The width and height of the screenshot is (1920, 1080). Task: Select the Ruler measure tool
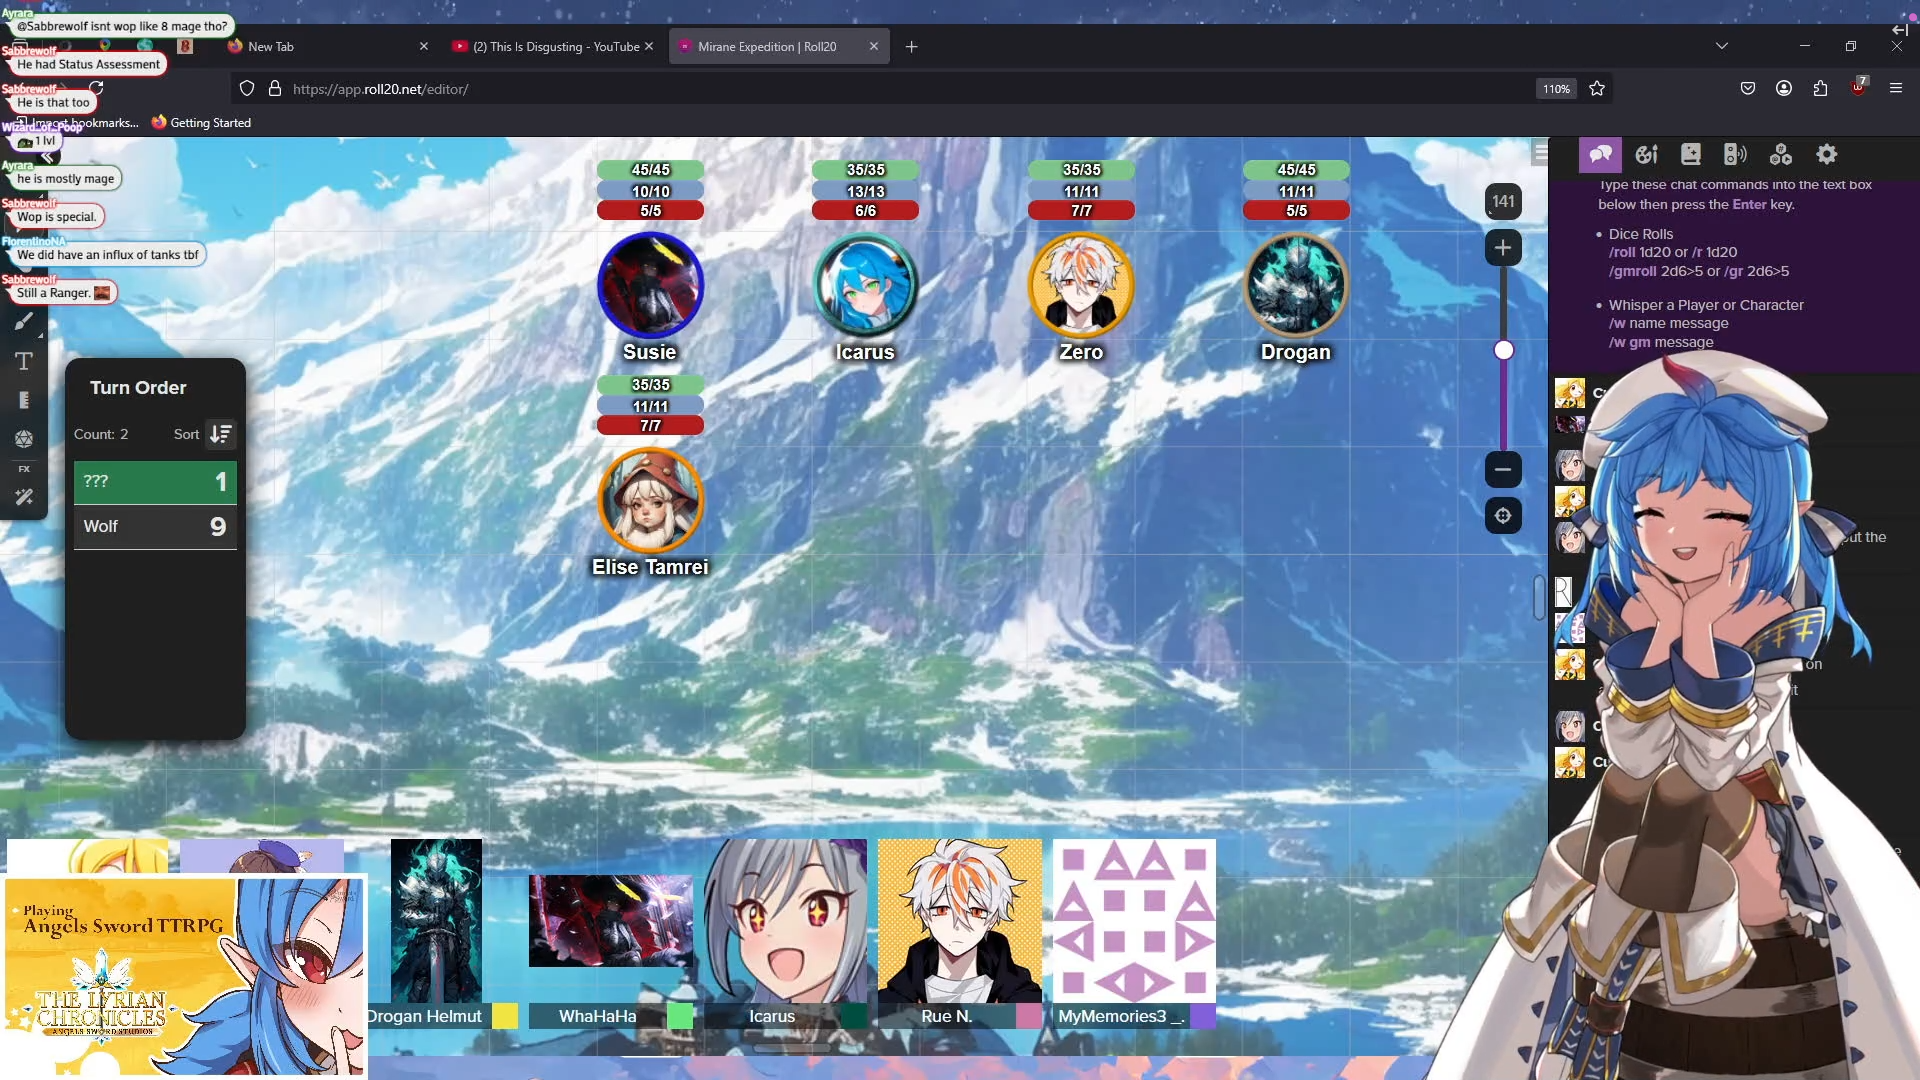coord(24,400)
